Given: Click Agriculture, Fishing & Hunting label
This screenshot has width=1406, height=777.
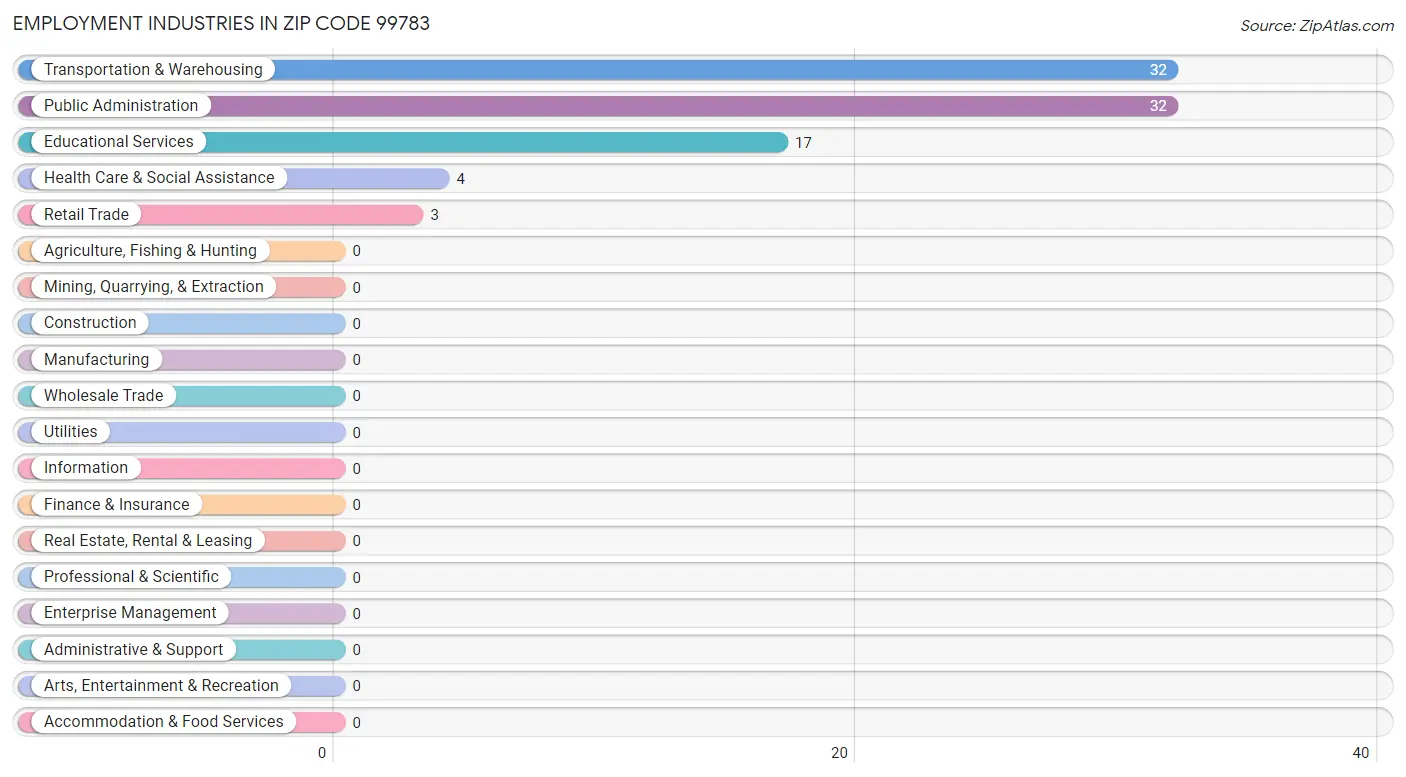Looking at the screenshot, I should click(150, 251).
